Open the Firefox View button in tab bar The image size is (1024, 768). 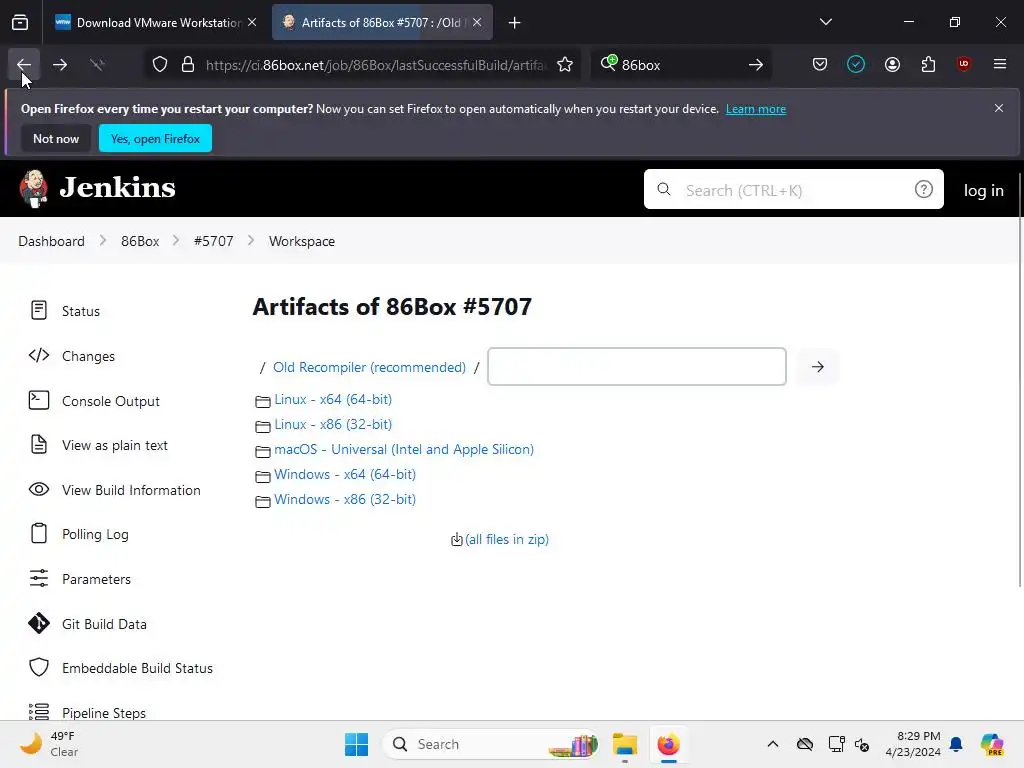pyautogui.click(x=20, y=23)
